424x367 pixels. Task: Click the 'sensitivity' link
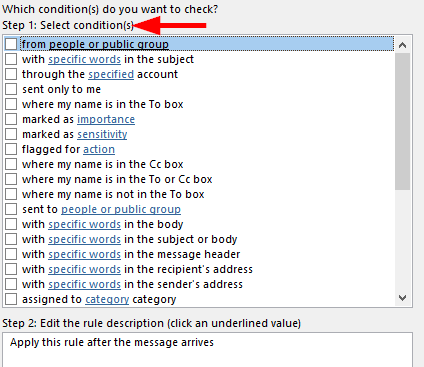[x=102, y=134]
